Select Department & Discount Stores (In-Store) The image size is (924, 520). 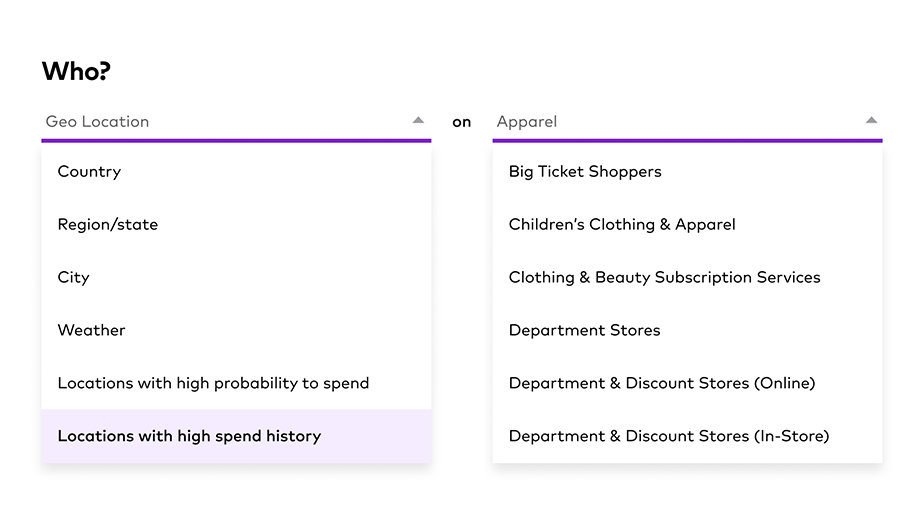(669, 437)
